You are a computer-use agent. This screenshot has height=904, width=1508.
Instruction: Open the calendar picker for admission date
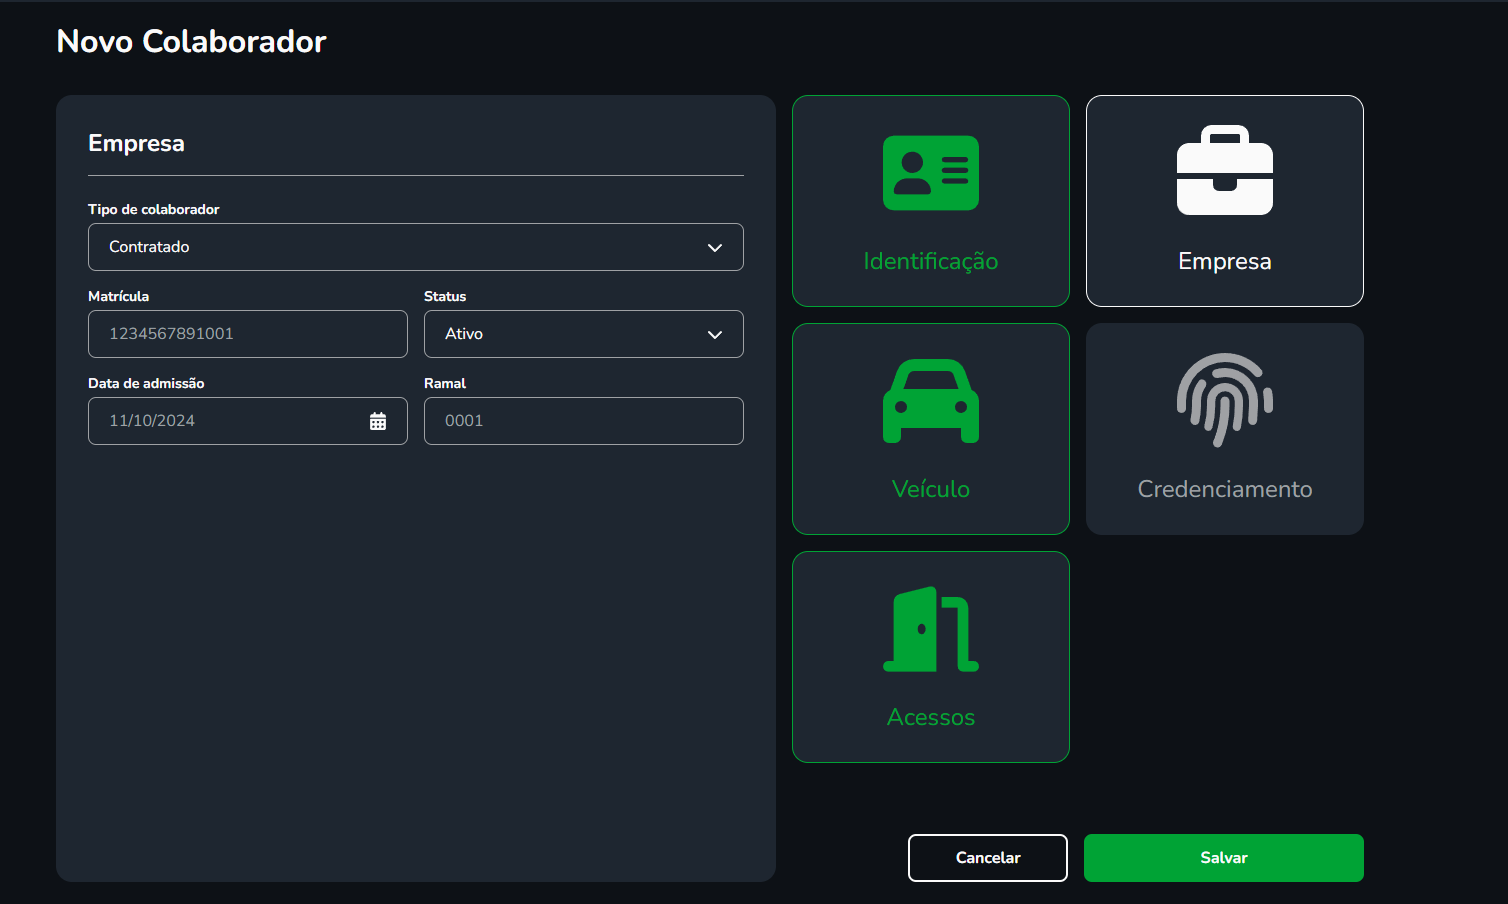[378, 421]
